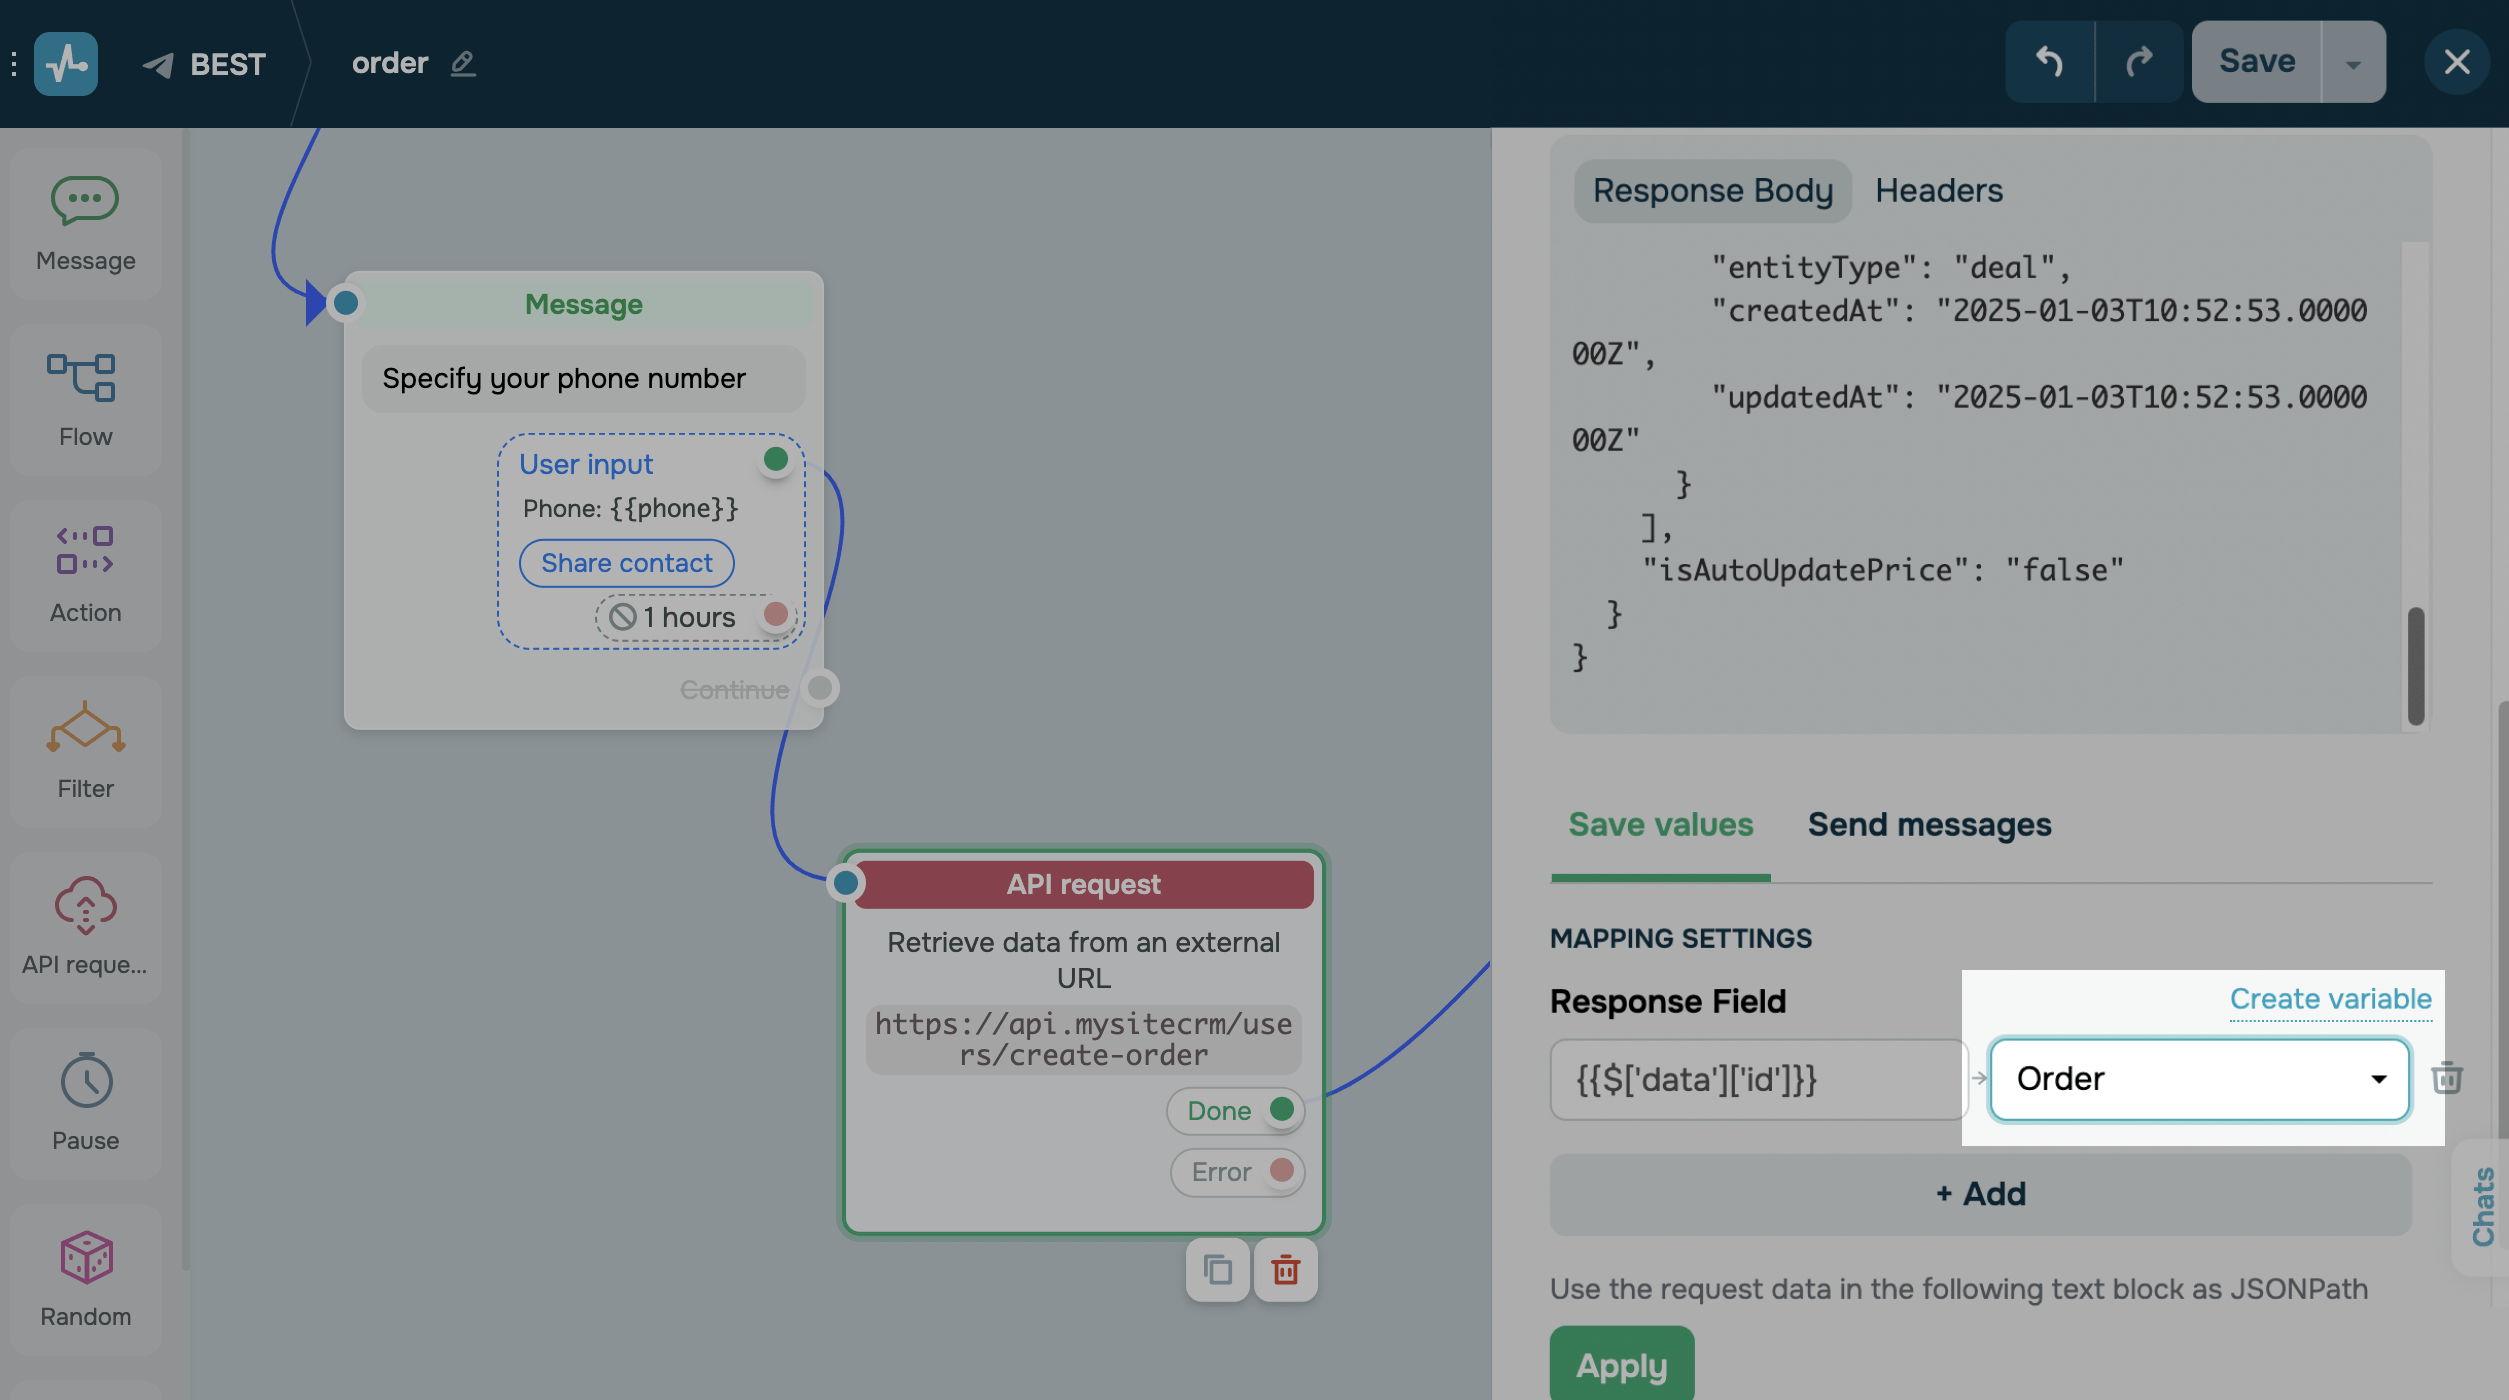Select the Pause element icon
Viewport: 2509px width, 1400px height.
tap(85, 1103)
